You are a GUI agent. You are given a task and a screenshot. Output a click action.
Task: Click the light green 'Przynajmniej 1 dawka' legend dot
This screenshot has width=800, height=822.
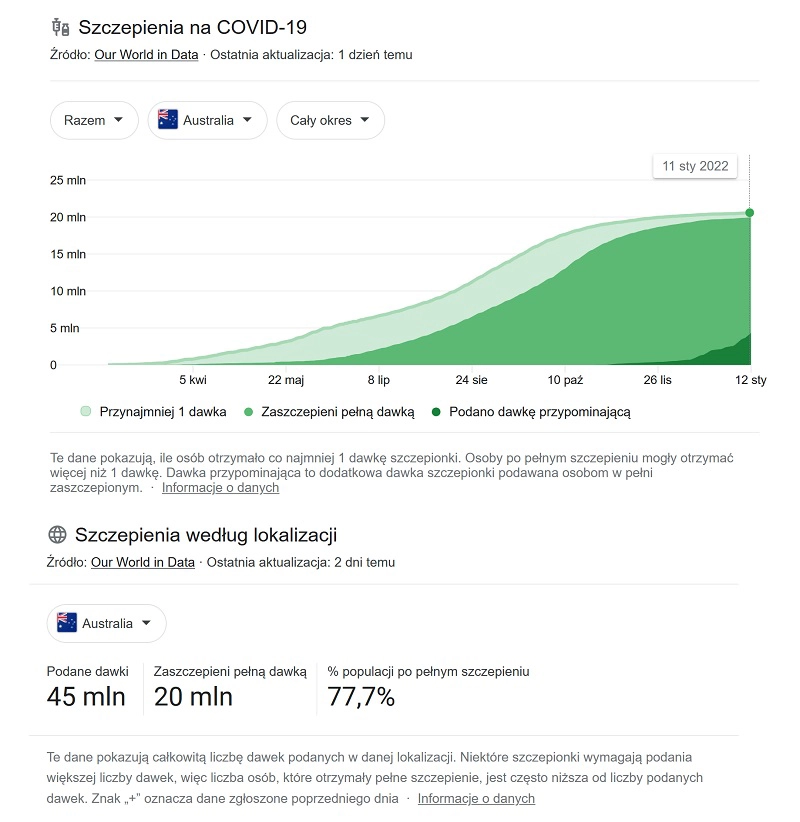coord(86,411)
